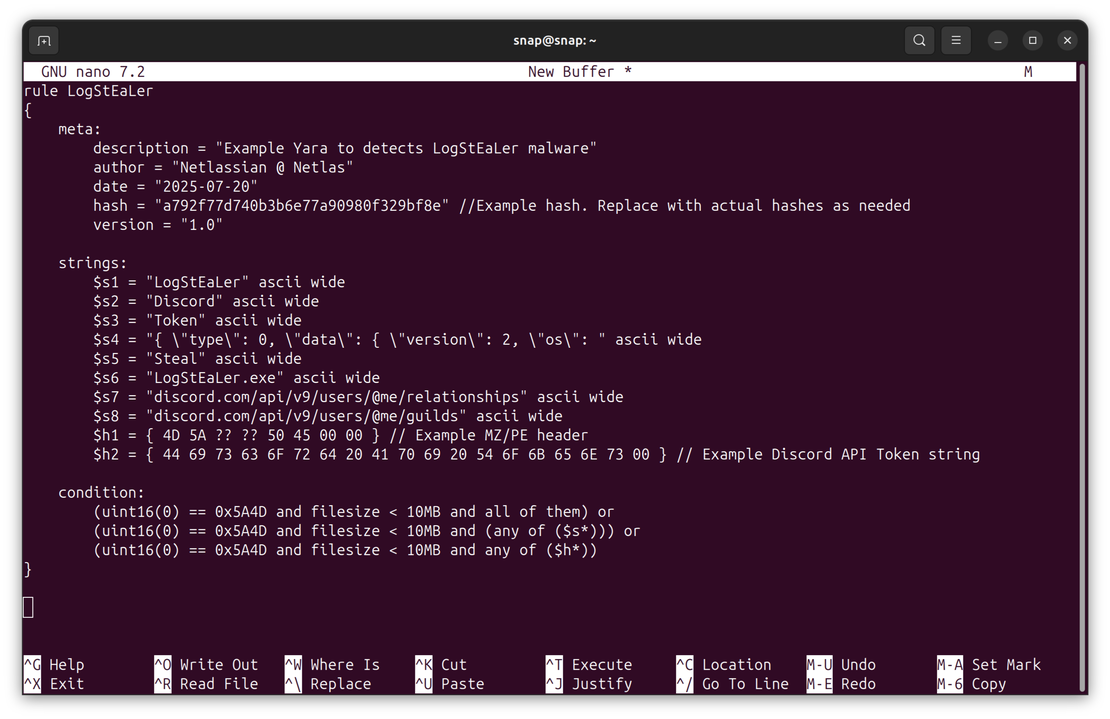Viewport: 1110px width, 719px height.
Task: Click the Exit shortcut in nano
Action: point(62,683)
